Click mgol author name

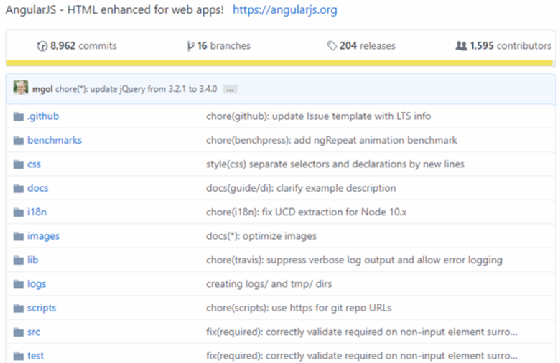click(42, 89)
